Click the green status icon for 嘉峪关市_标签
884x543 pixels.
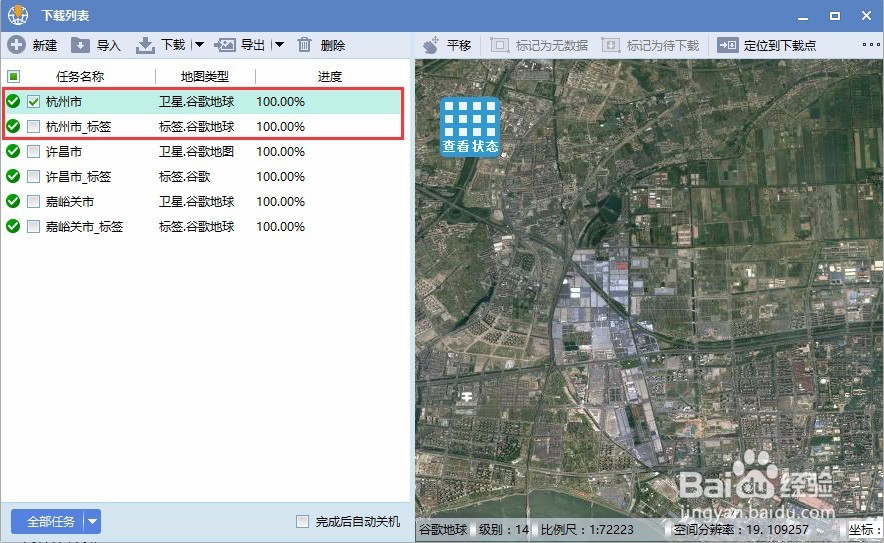pos(13,226)
